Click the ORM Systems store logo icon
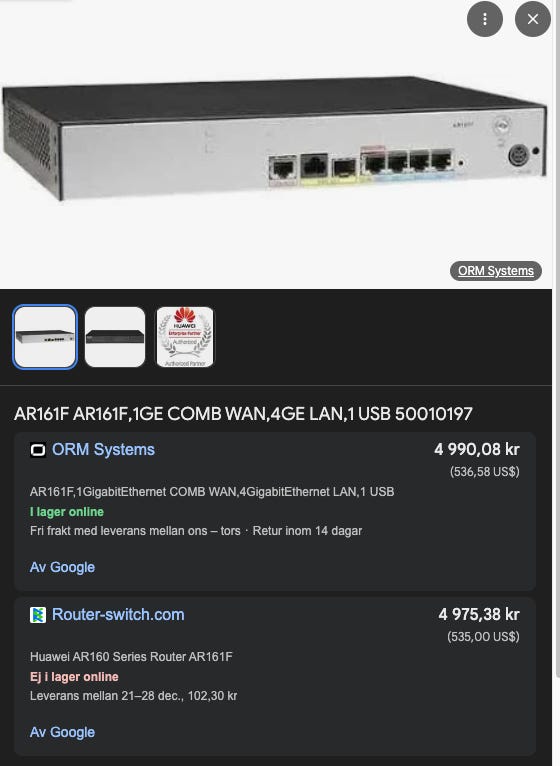 [x=38, y=449]
